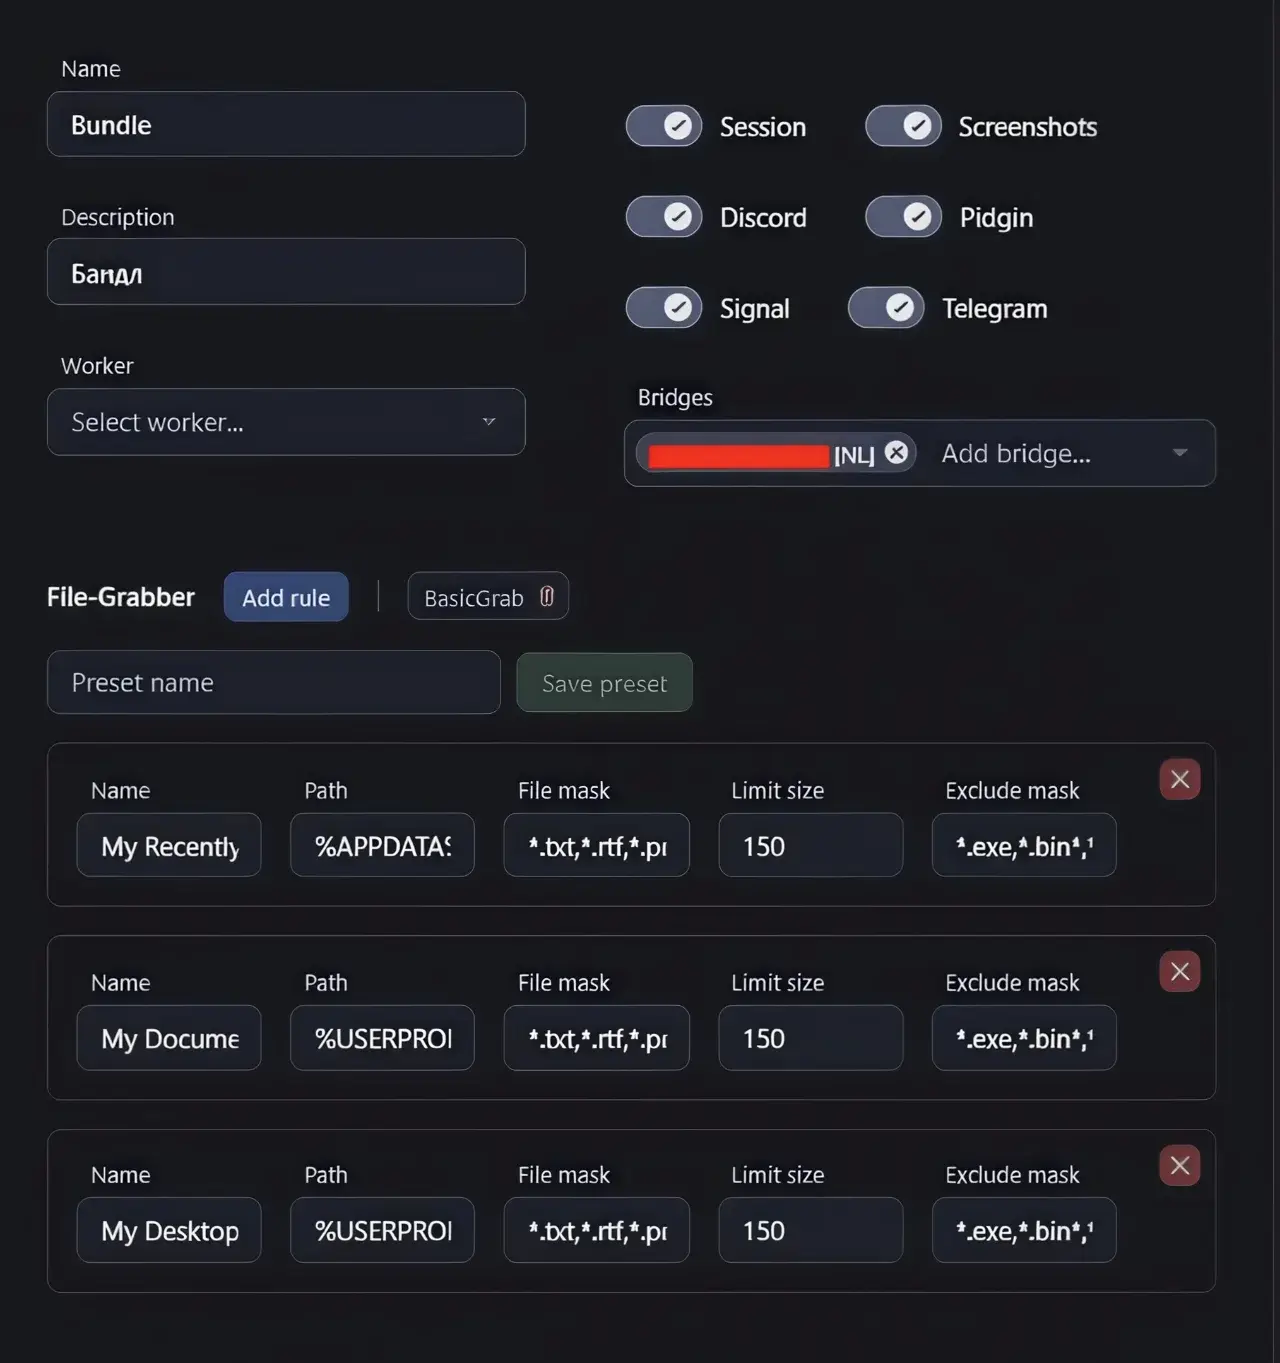Image resolution: width=1280 pixels, height=1363 pixels.
Task: Click into the Description text field
Action: (286, 272)
